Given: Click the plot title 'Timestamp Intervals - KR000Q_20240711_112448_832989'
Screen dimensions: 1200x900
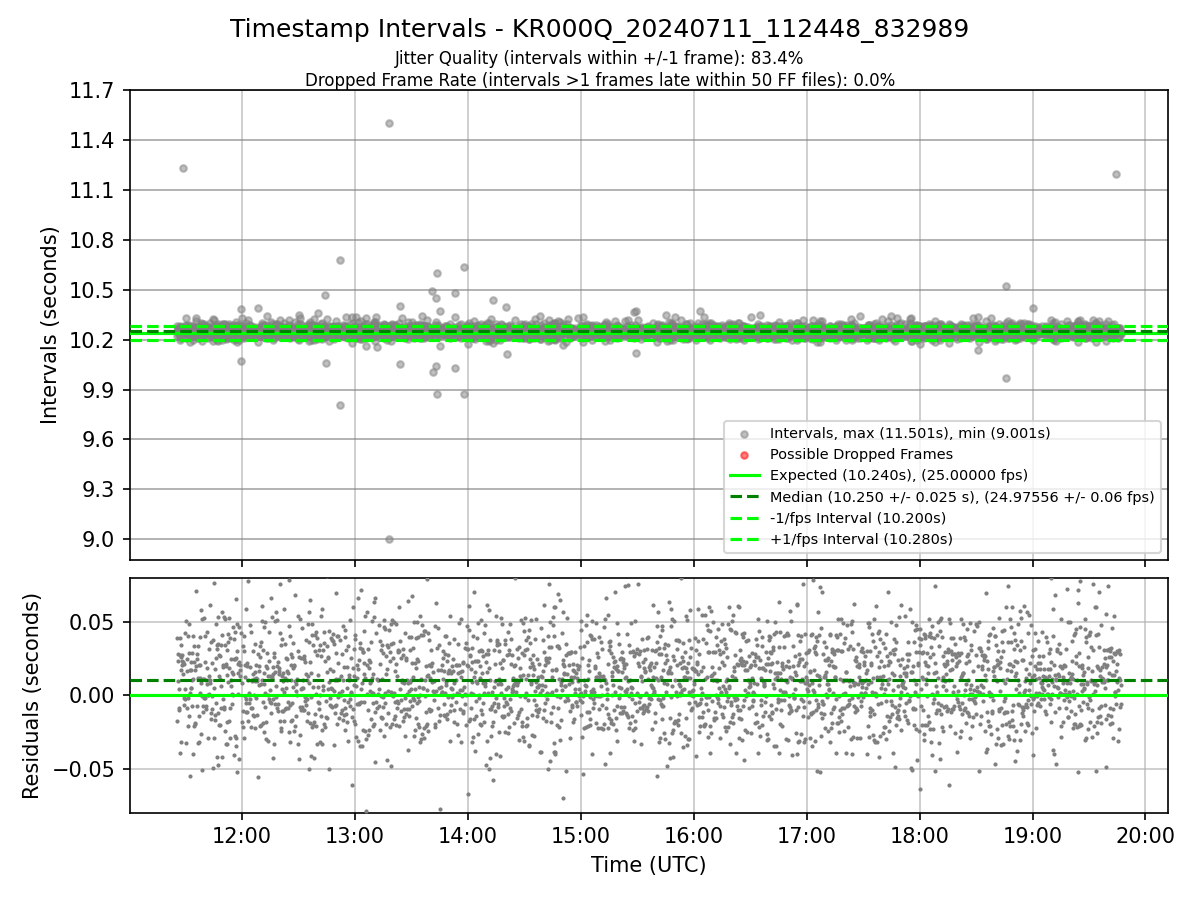Looking at the screenshot, I should (x=599, y=29).
